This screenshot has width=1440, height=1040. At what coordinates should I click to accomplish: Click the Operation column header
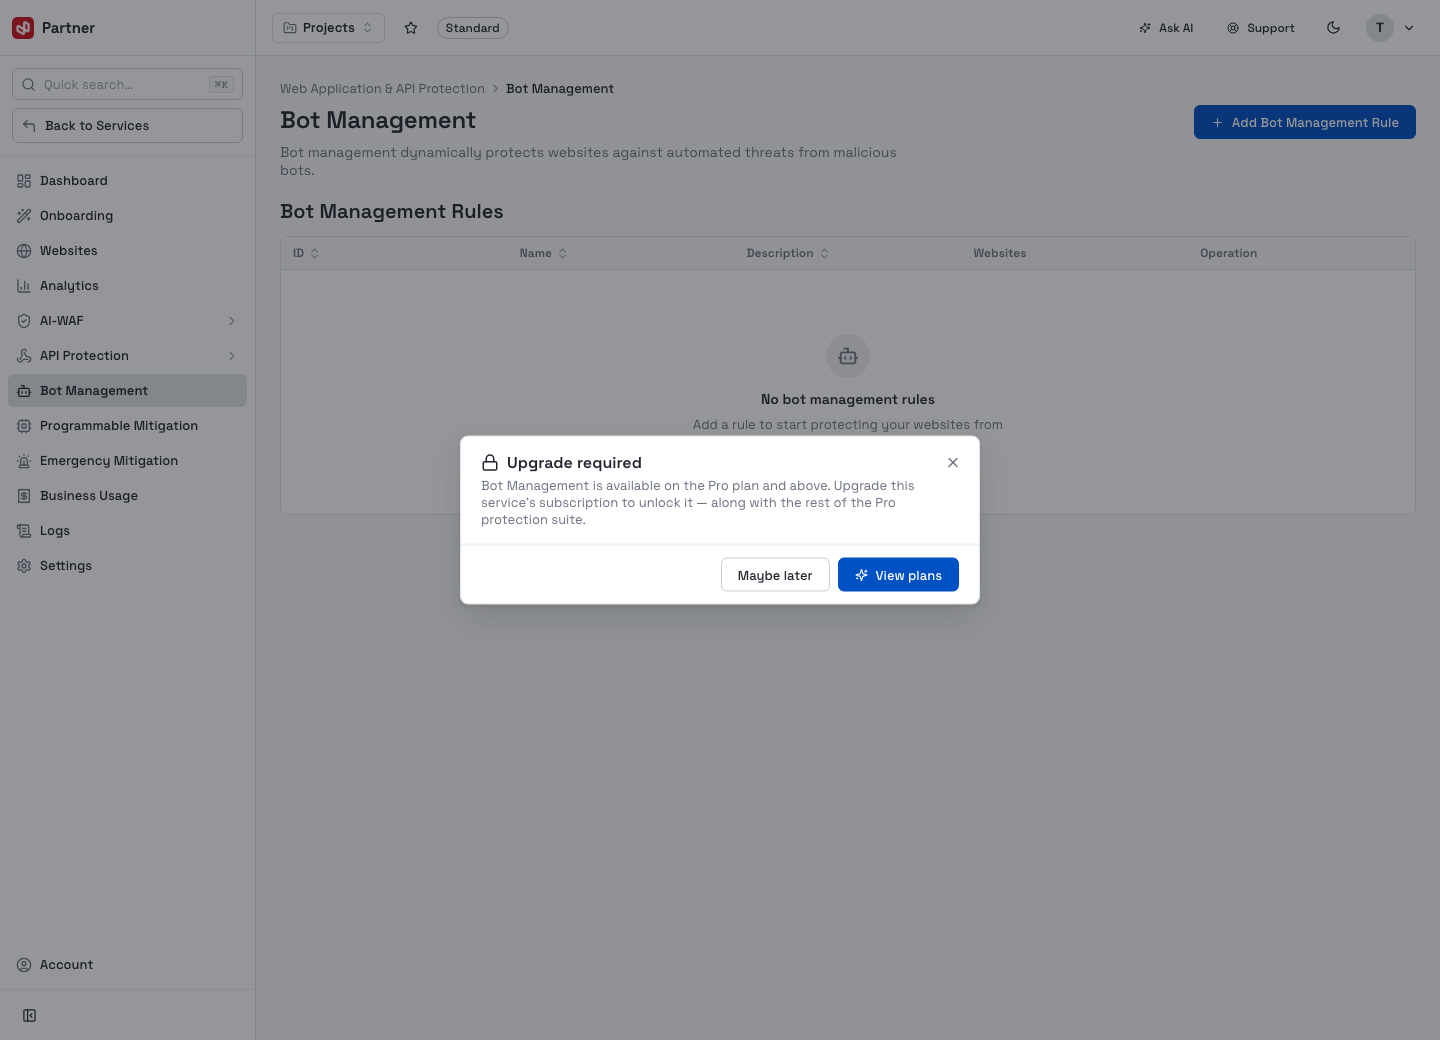[1228, 253]
